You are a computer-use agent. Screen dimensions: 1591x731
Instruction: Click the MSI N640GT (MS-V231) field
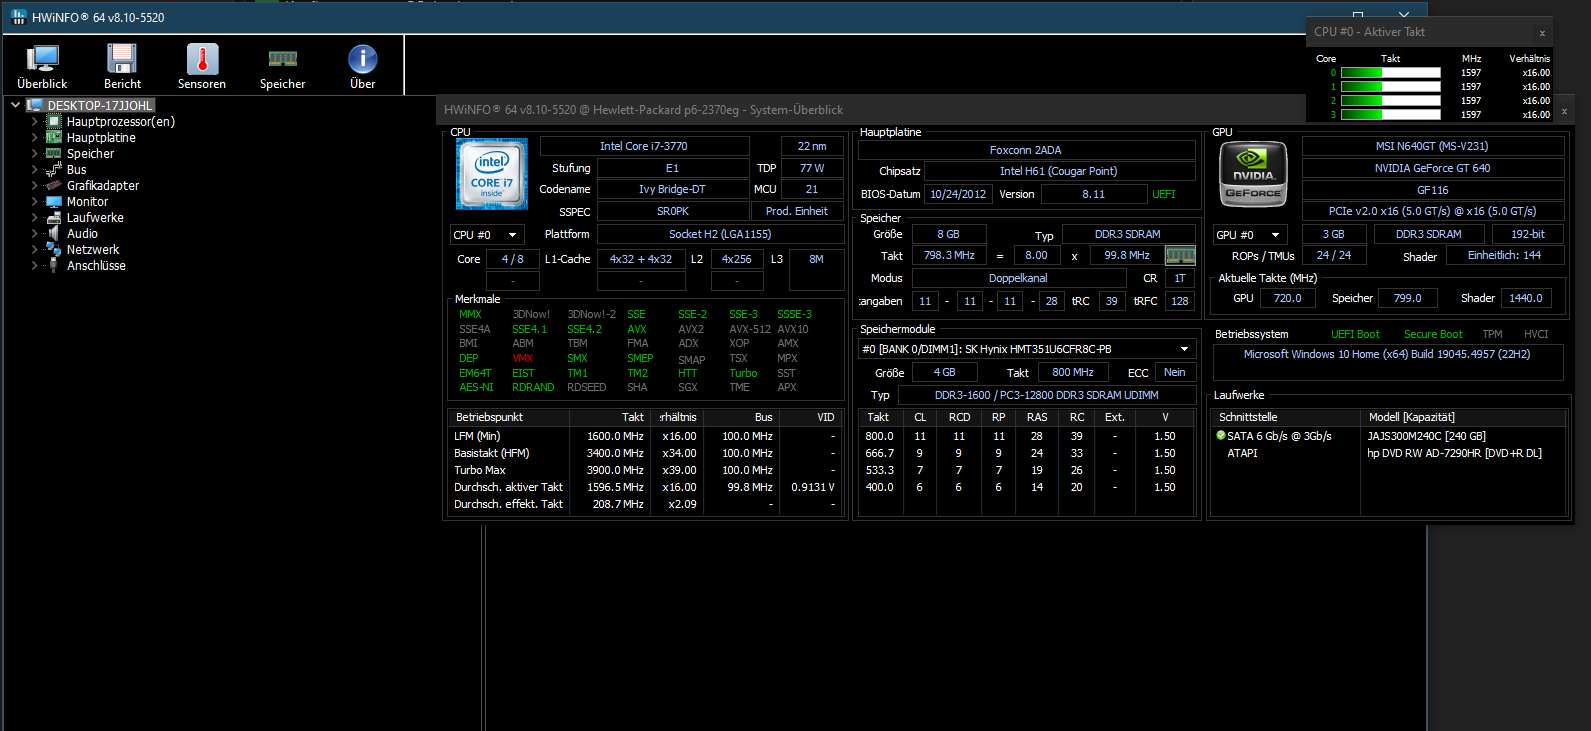[1432, 146]
